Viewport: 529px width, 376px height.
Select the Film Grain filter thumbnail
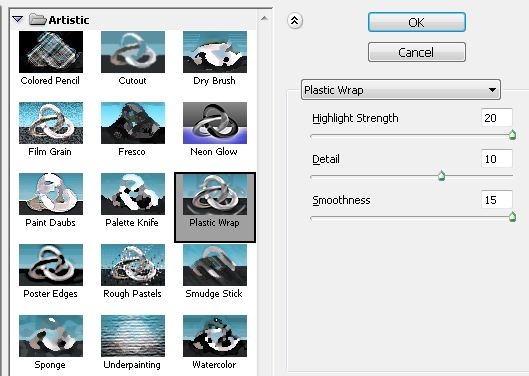pyautogui.click(x=51, y=123)
